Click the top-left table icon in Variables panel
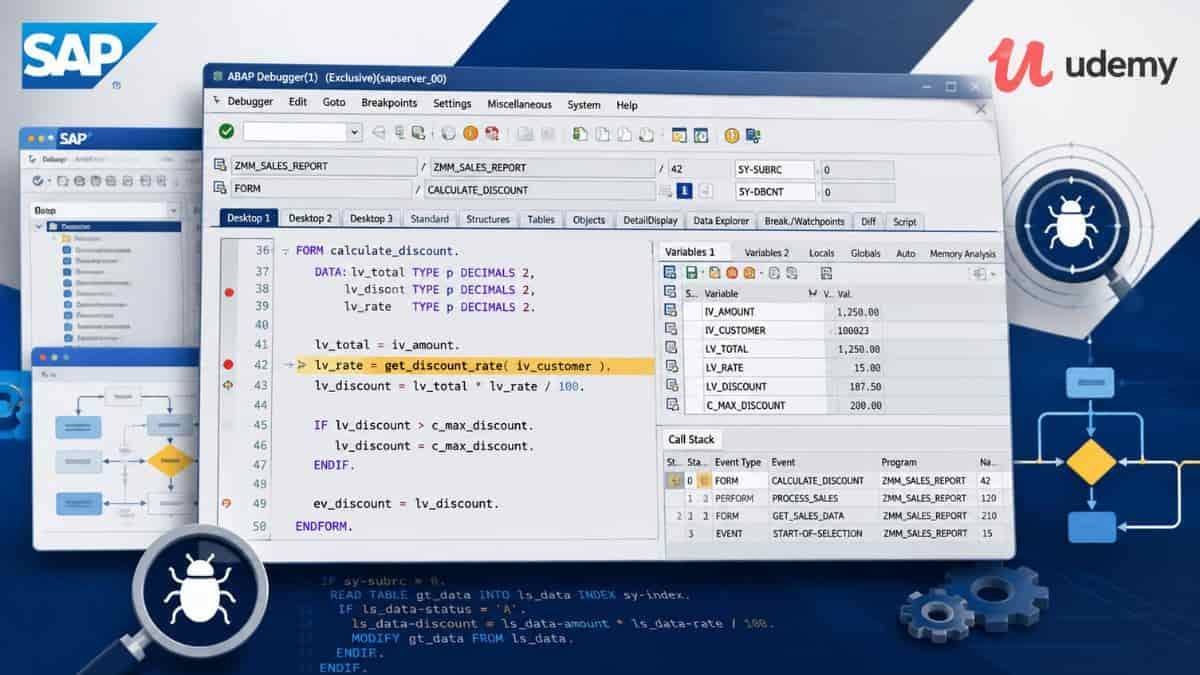Screen dimensions: 1200x675 click(x=670, y=273)
